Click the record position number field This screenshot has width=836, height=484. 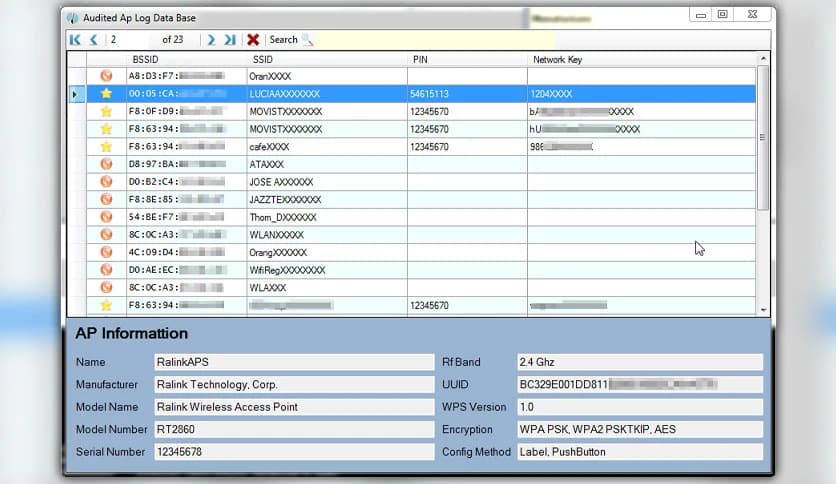[132, 40]
